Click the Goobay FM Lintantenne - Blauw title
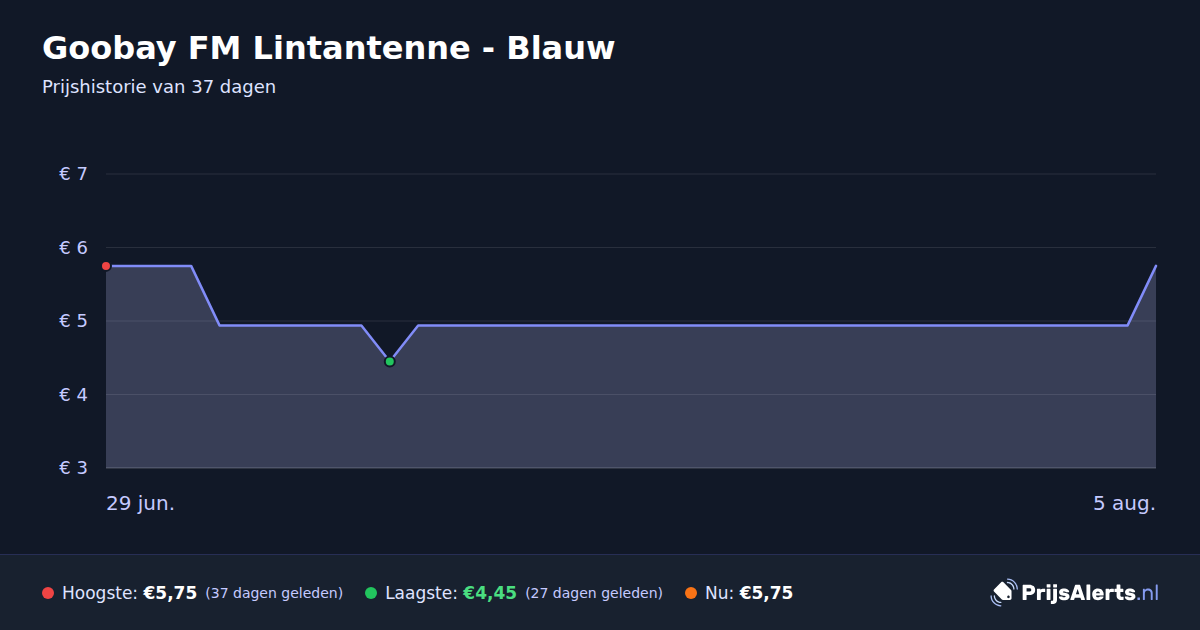Screen dimensions: 1200x630 (x=328, y=48)
